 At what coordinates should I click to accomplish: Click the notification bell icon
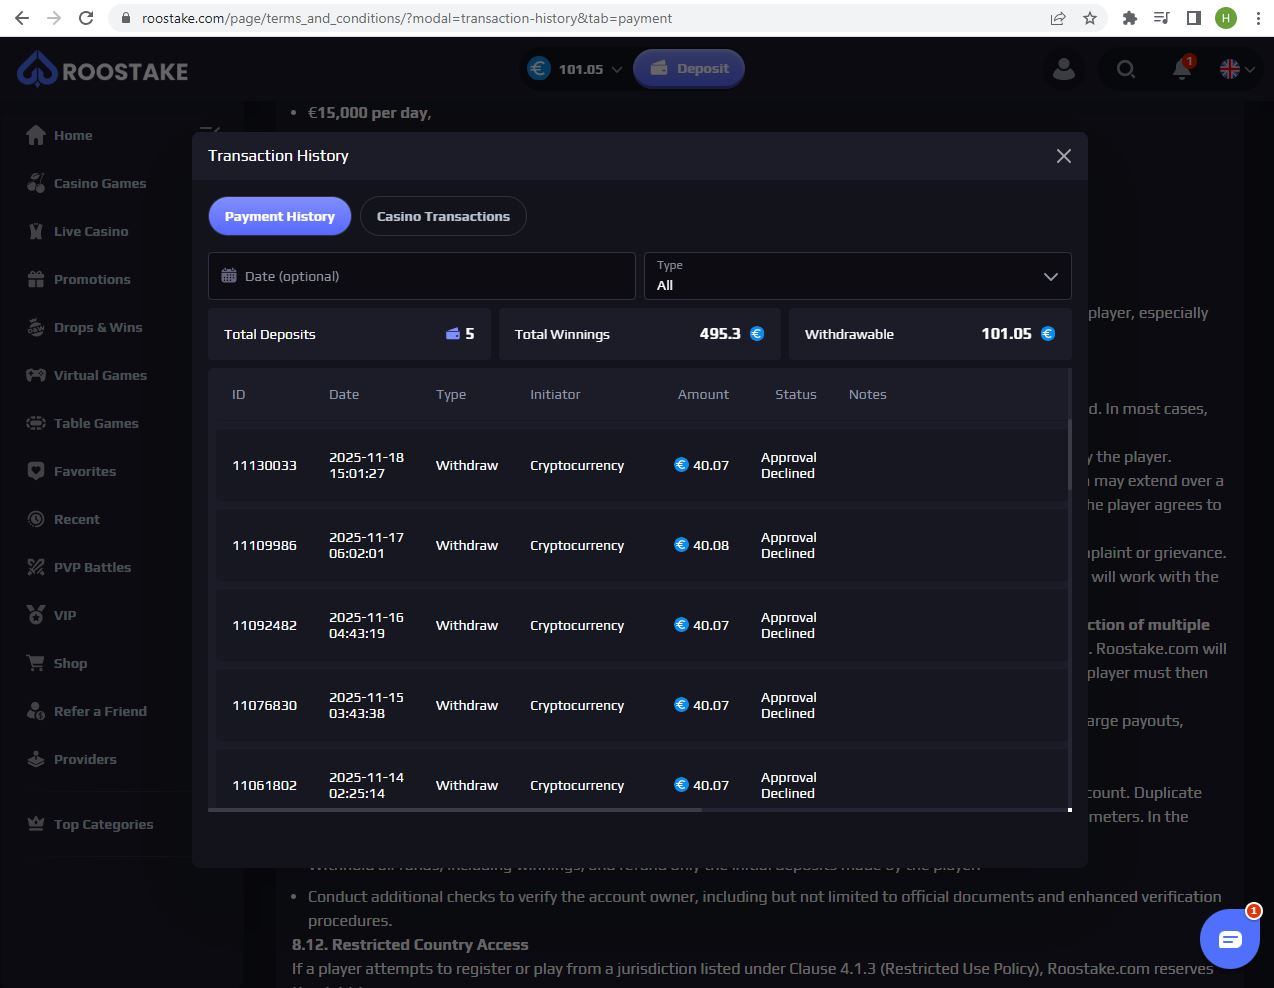click(x=1182, y=69)
